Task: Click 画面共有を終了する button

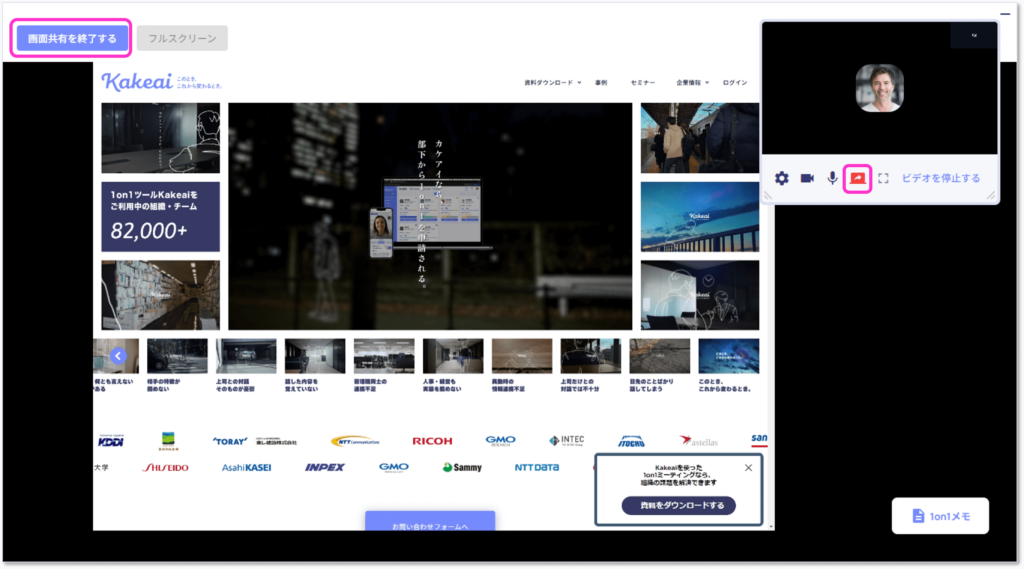Action: coord(72,39)
